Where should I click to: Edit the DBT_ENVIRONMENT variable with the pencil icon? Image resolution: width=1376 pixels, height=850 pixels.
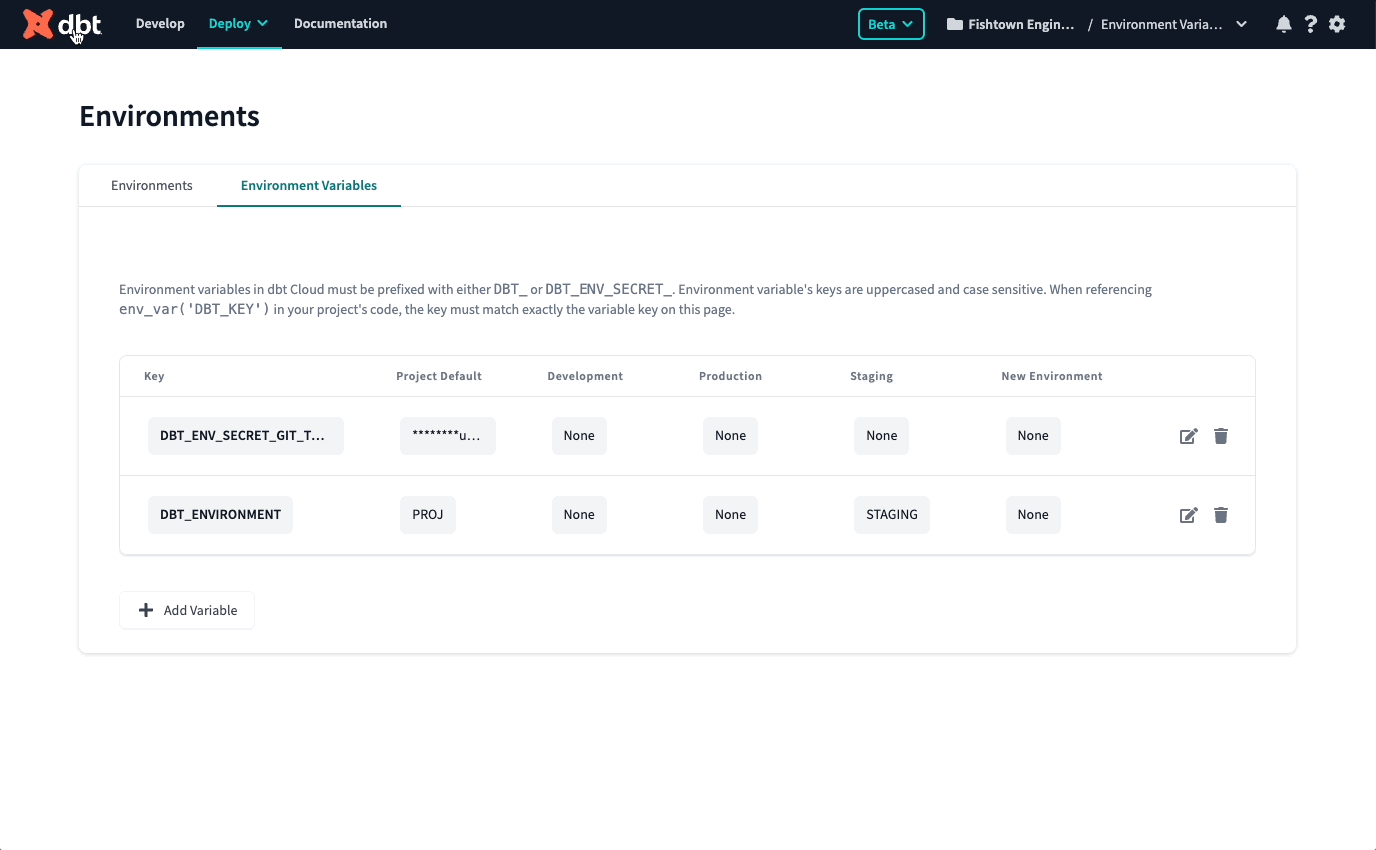tap(1188, 514)
